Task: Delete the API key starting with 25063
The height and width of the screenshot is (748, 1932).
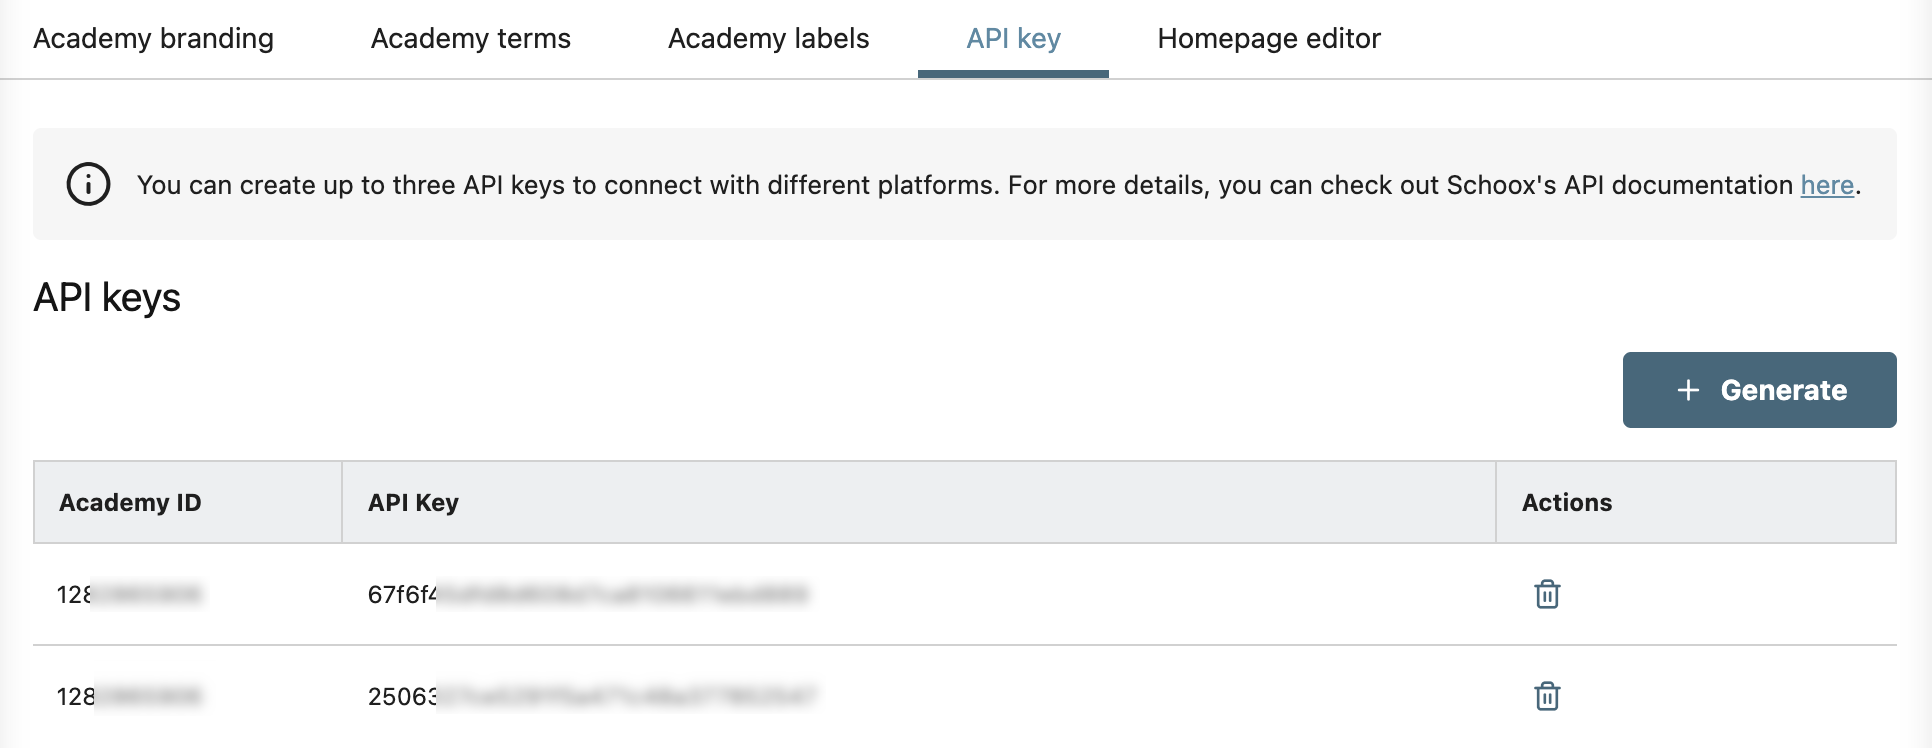Action: coord(1547,696)
